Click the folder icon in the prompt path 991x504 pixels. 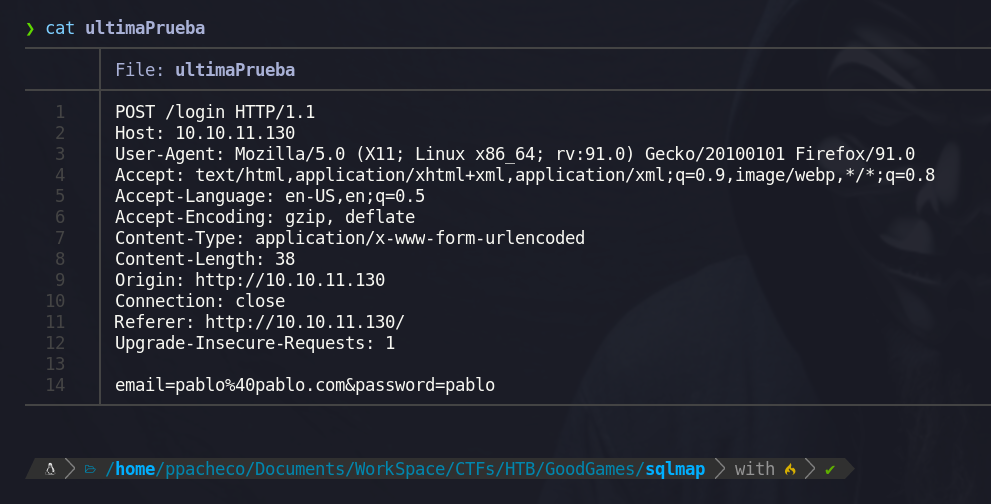[90, 469]
